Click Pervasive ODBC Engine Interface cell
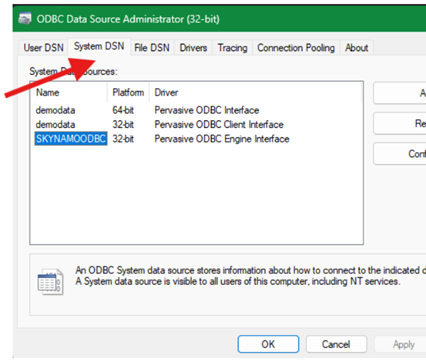This screenshot has width=426, height=360. click(222, 139)
